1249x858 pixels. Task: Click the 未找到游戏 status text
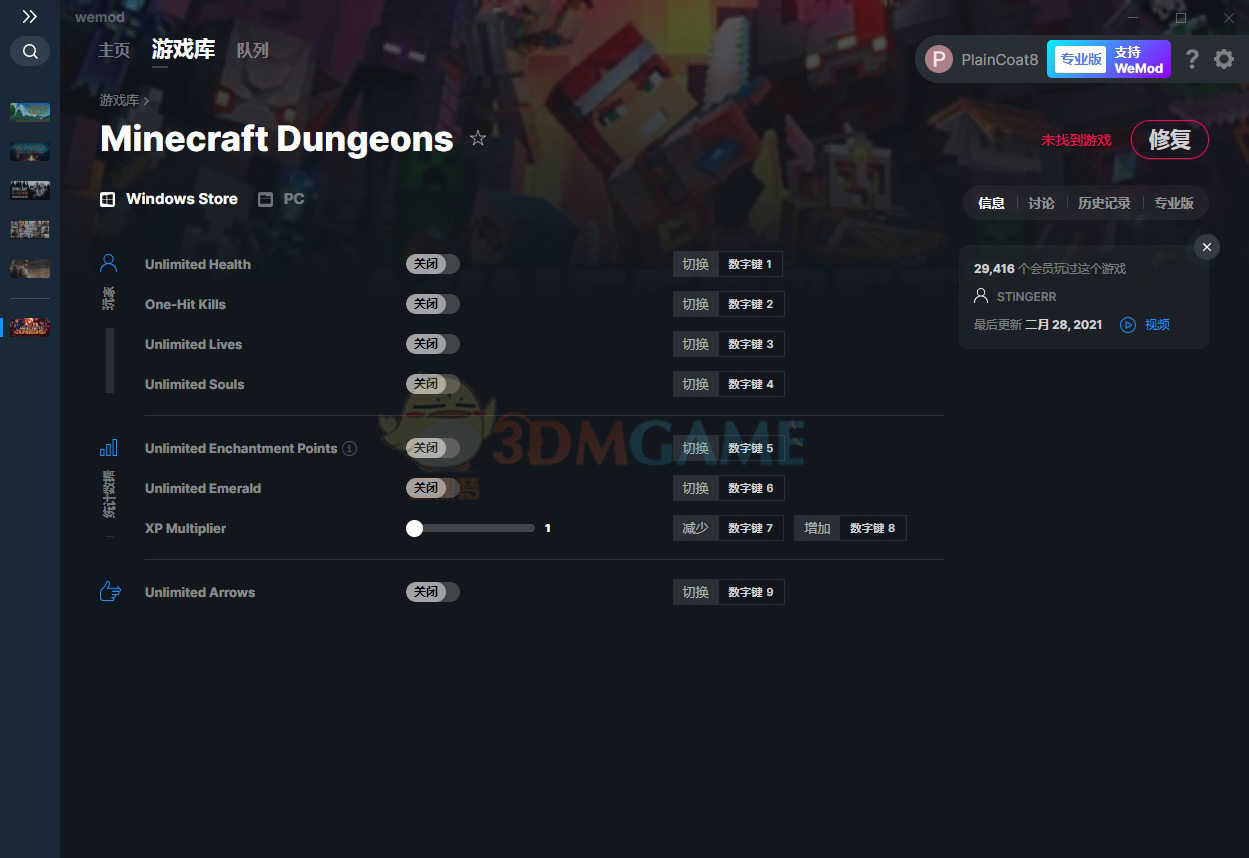(x=1076, y=140)
